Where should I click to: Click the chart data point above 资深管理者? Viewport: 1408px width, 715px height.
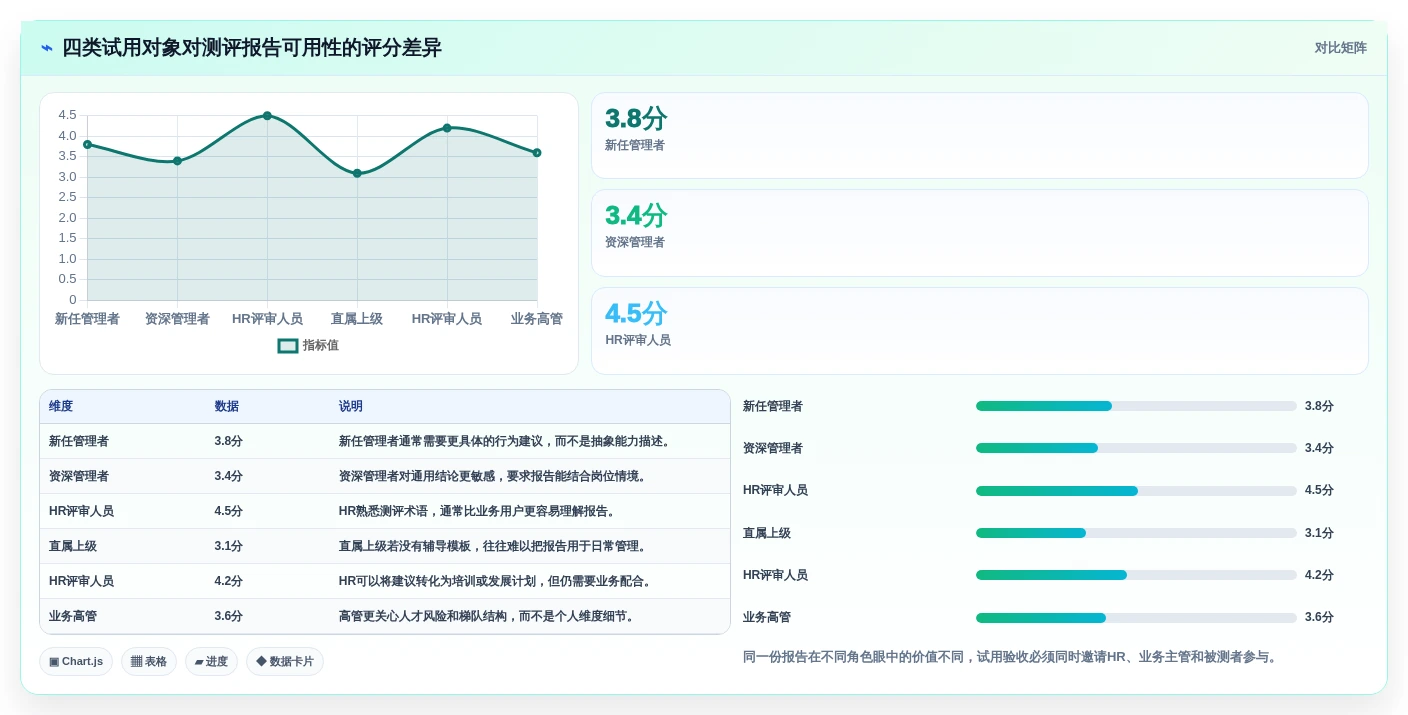pos(177,161)
